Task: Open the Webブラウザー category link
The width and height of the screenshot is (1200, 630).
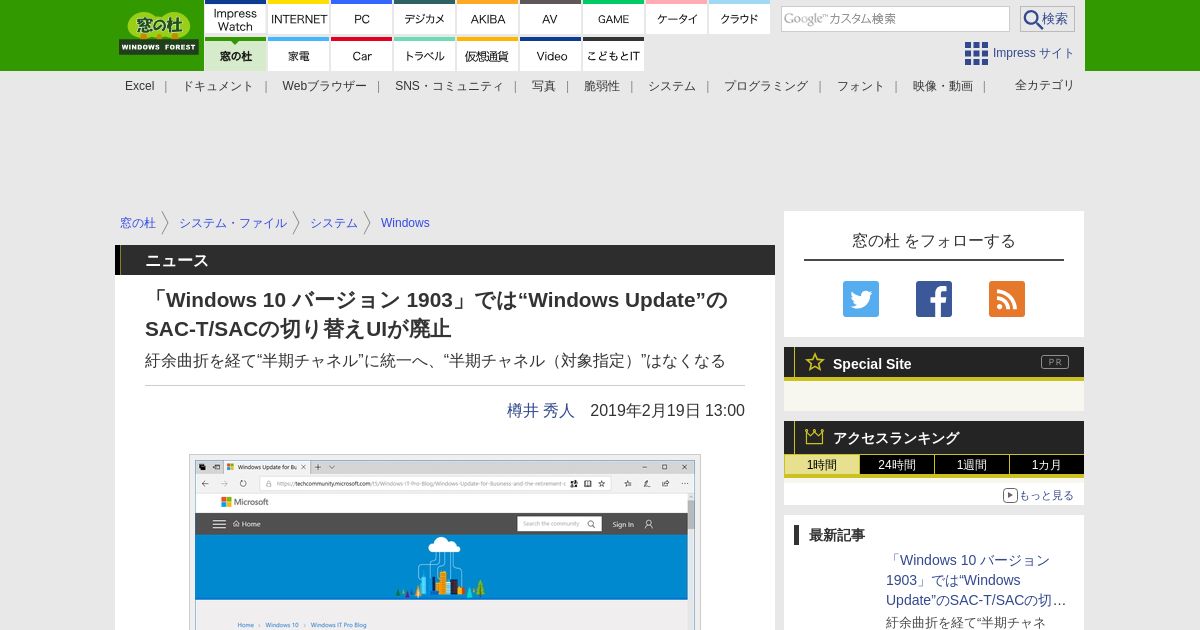Action: 325,86
